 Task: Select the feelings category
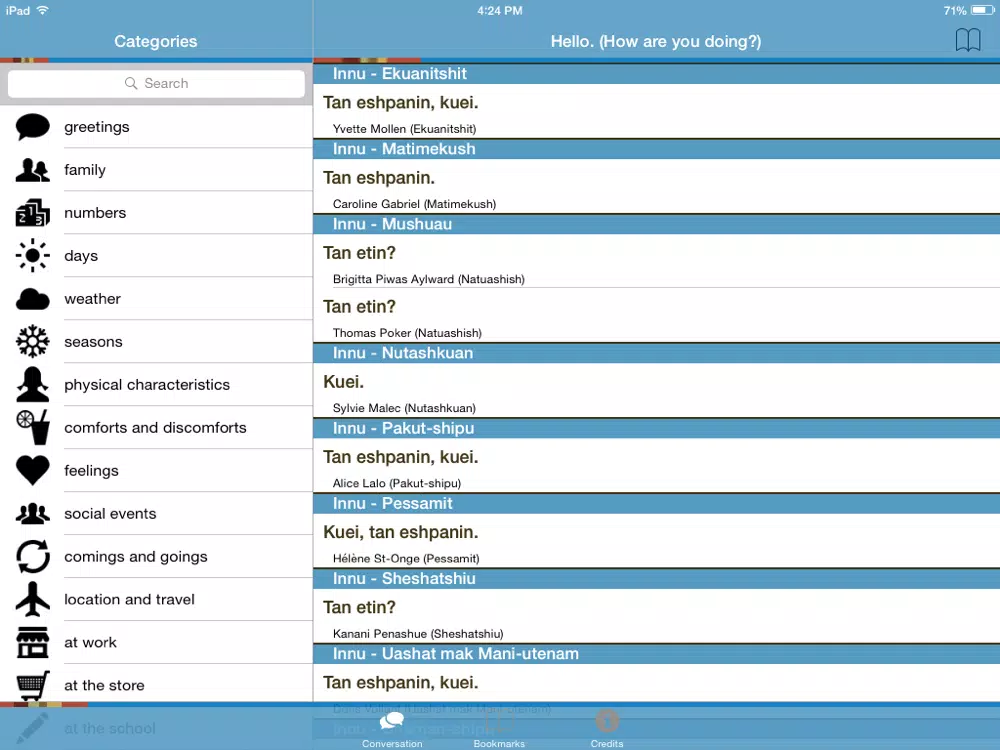point(156,471)
